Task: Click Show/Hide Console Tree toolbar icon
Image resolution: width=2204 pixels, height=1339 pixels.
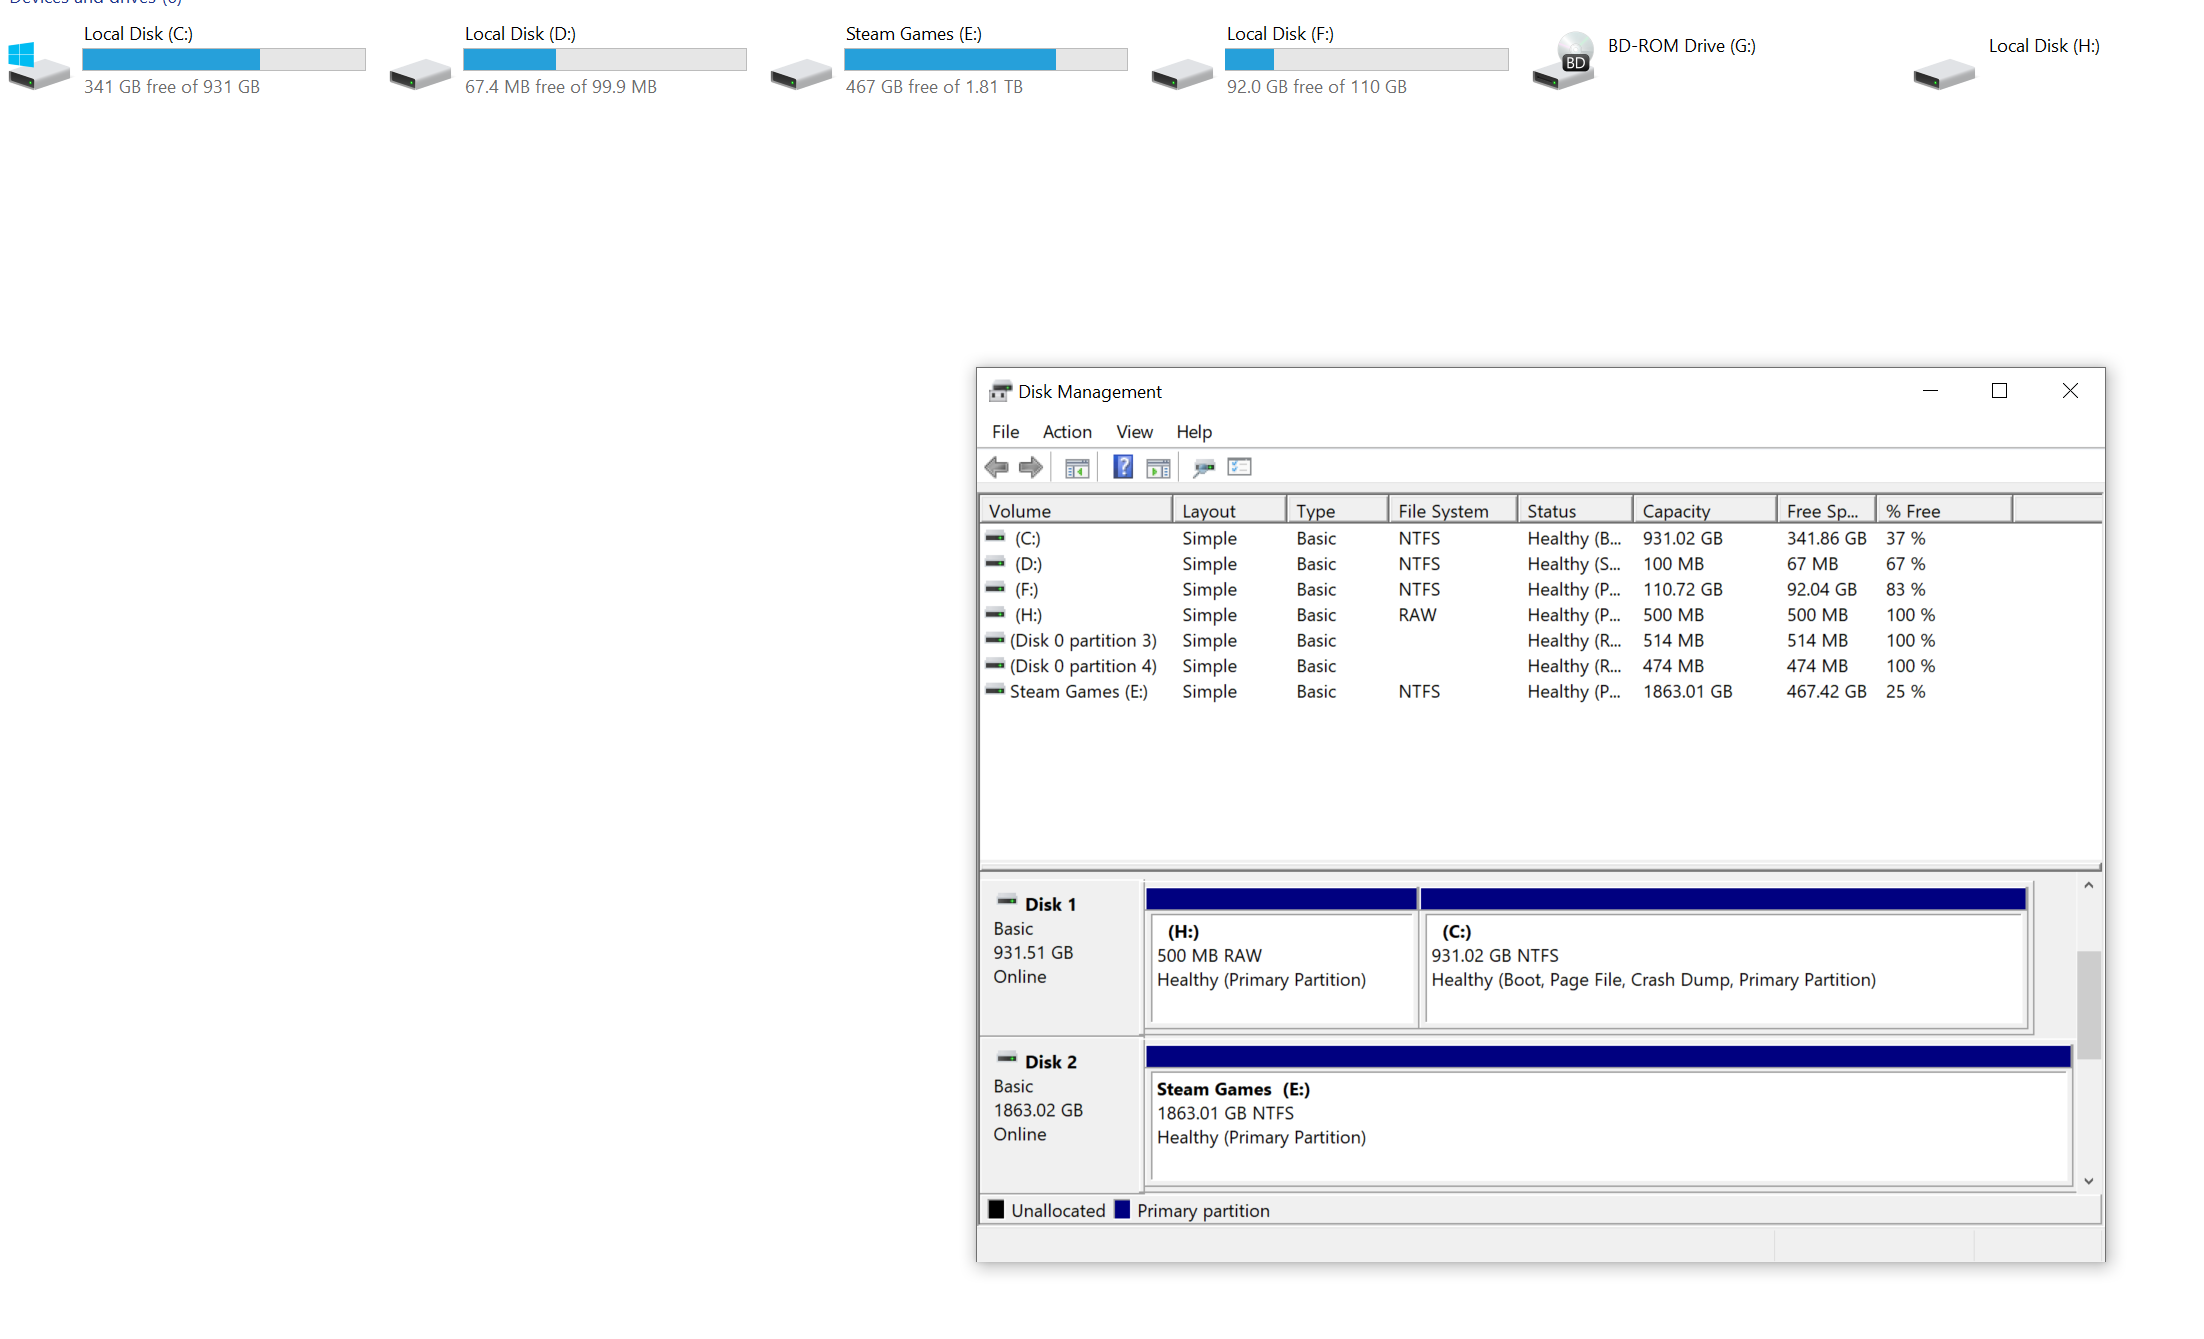Action: click(x=1076, y=467)
